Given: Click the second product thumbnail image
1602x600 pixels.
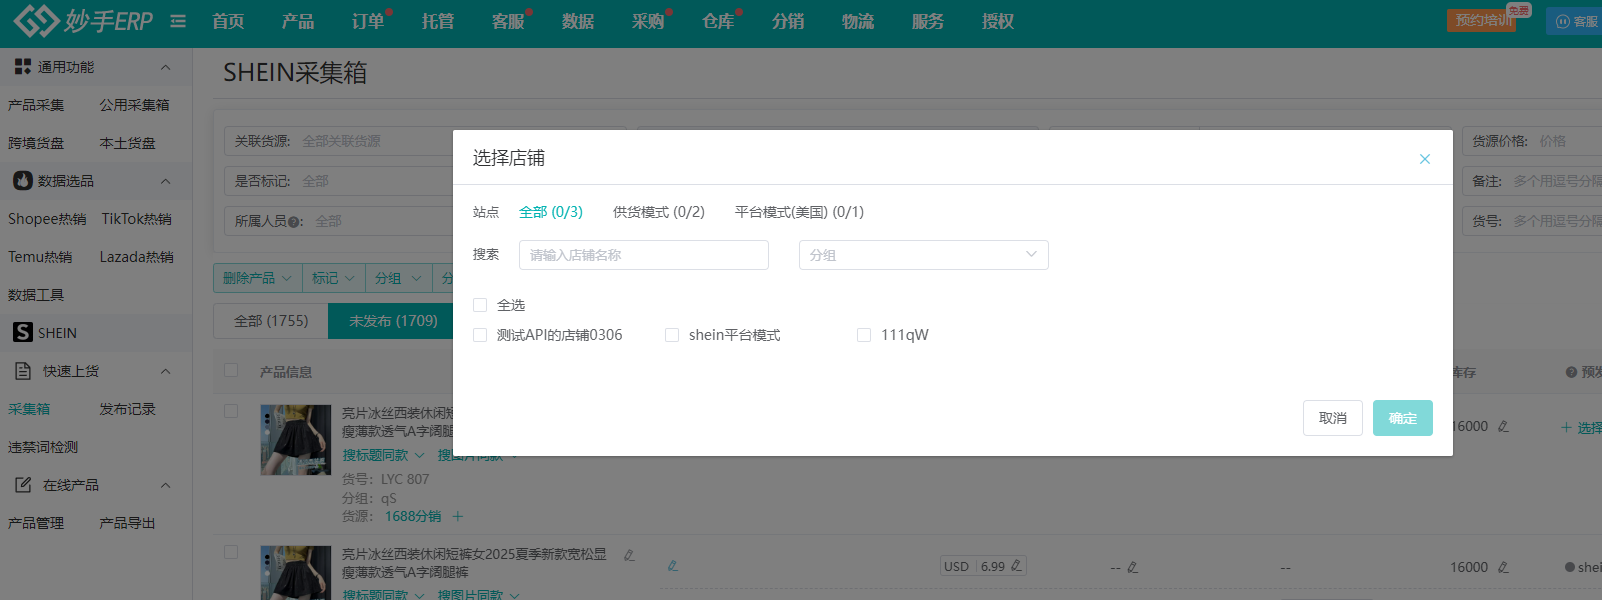Looking at the screenshot, I should click(x=295, y=572).
